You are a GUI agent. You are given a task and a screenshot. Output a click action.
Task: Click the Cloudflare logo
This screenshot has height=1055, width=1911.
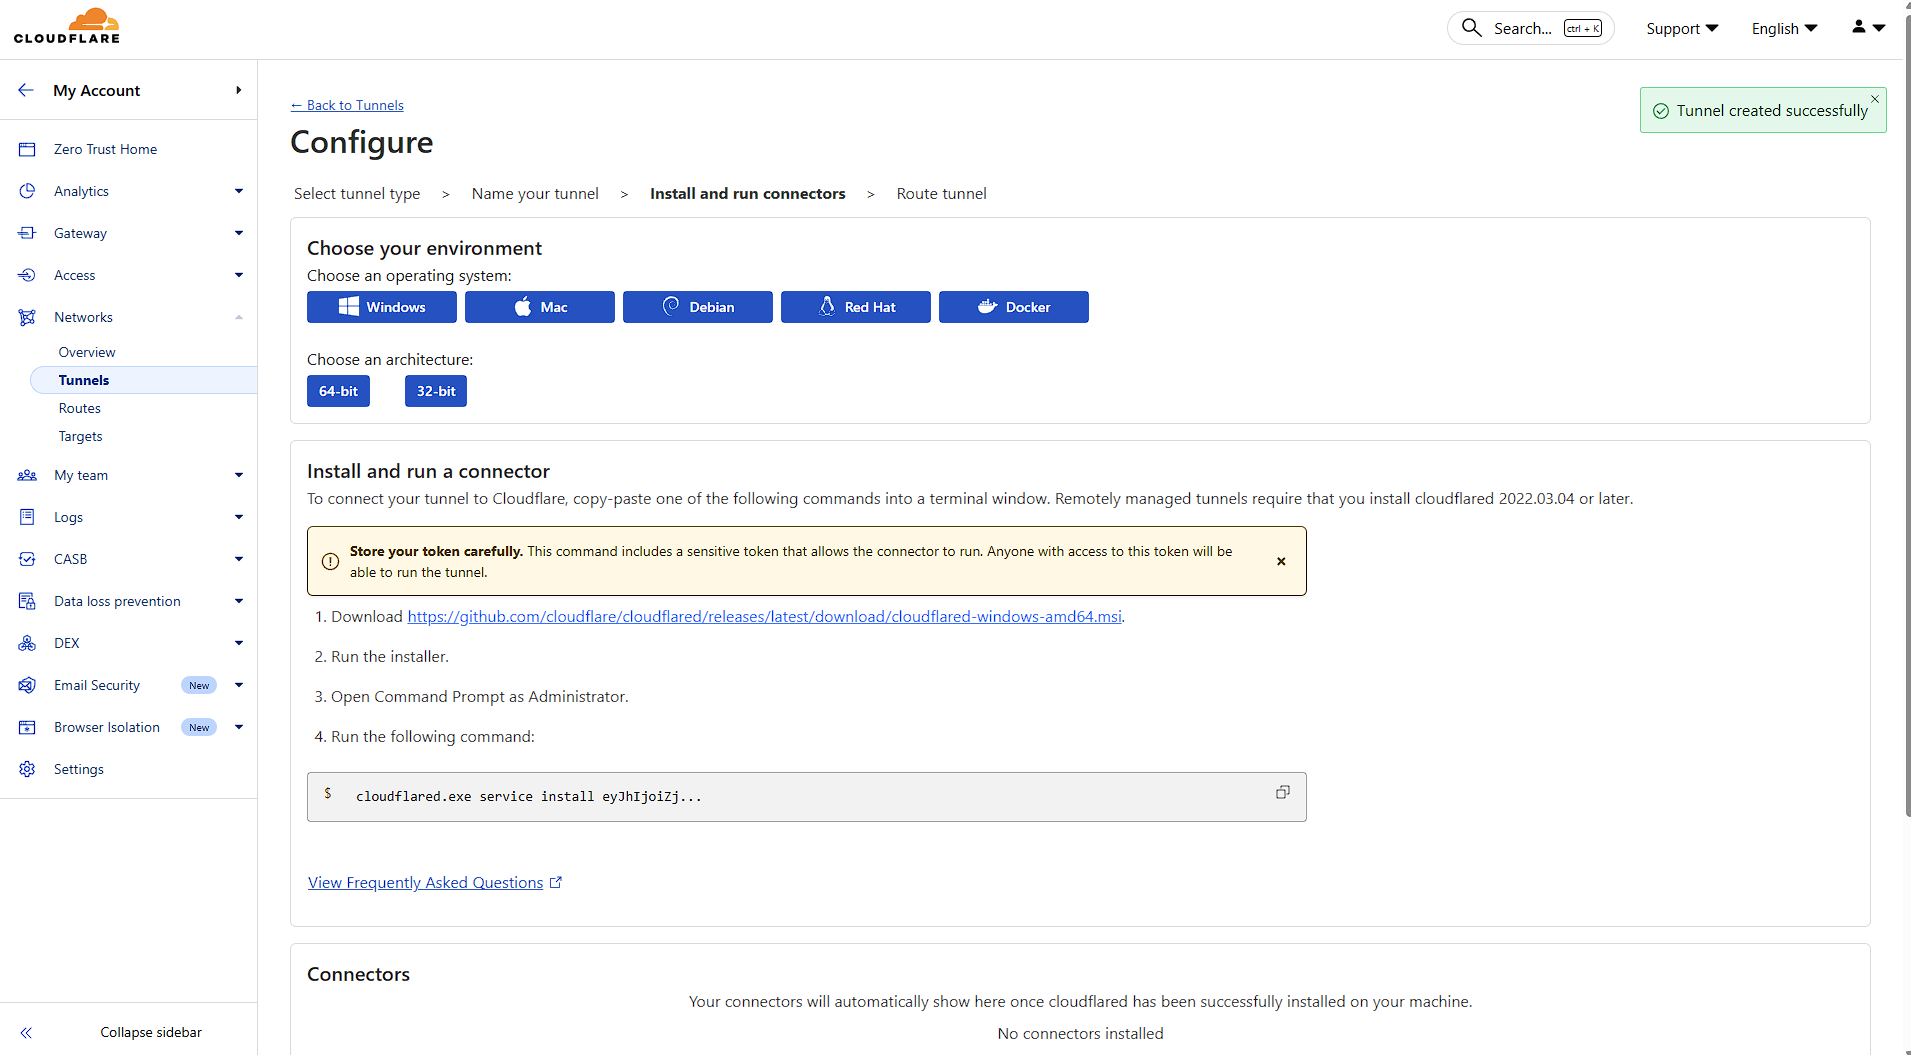coord(67,26)
